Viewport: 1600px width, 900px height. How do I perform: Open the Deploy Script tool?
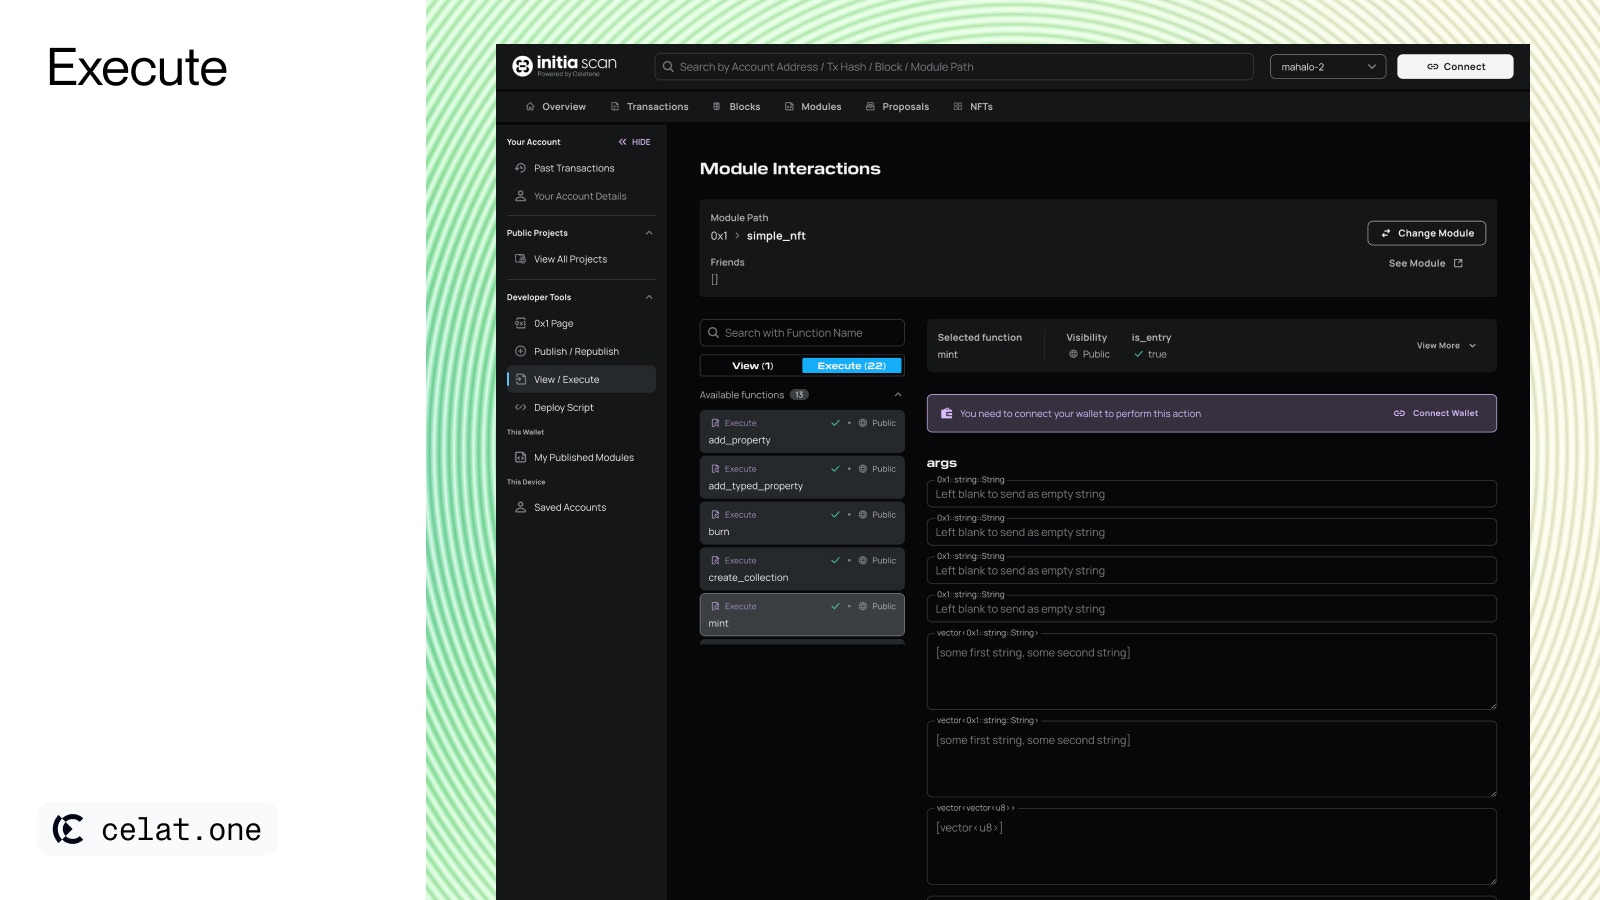coord(563,408)
